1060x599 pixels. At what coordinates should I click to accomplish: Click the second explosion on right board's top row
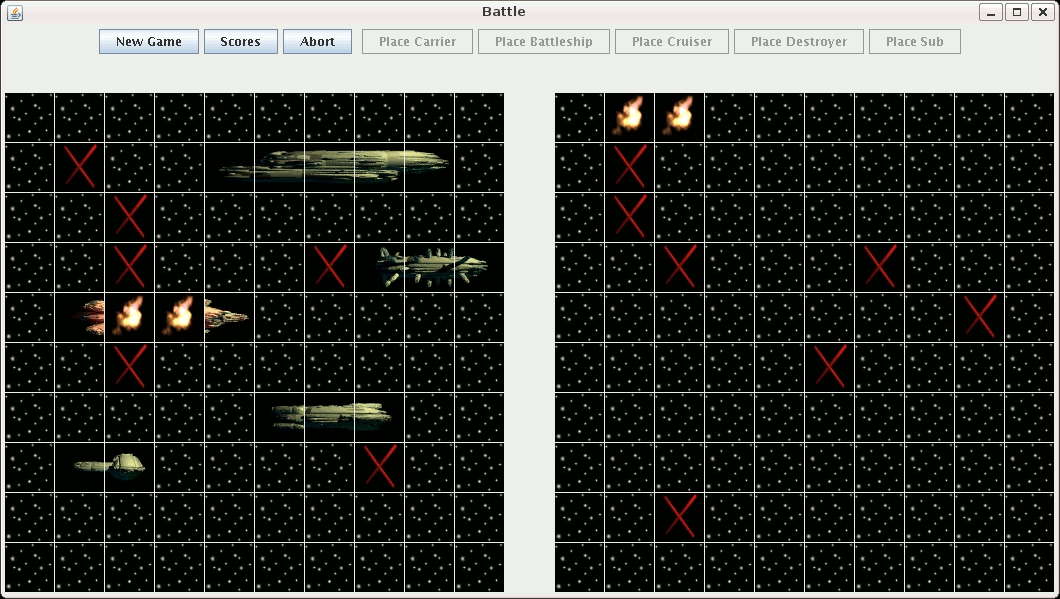(679, 117)
